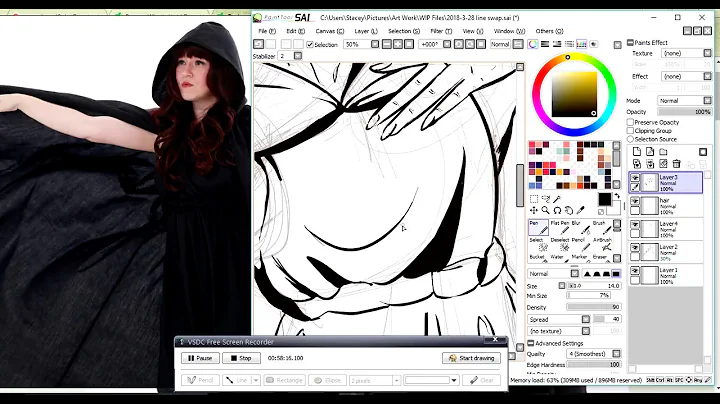The width and height of the screenshot is (720, 404).
Task: Create a new layer folder
Action: pos(663,152)
